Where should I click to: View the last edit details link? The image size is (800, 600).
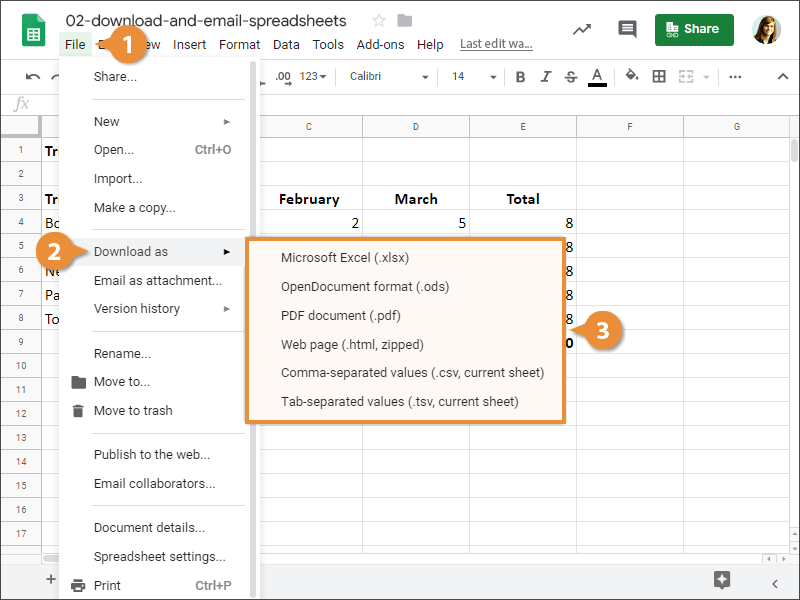pyautogui.click(x=496, y=44)
